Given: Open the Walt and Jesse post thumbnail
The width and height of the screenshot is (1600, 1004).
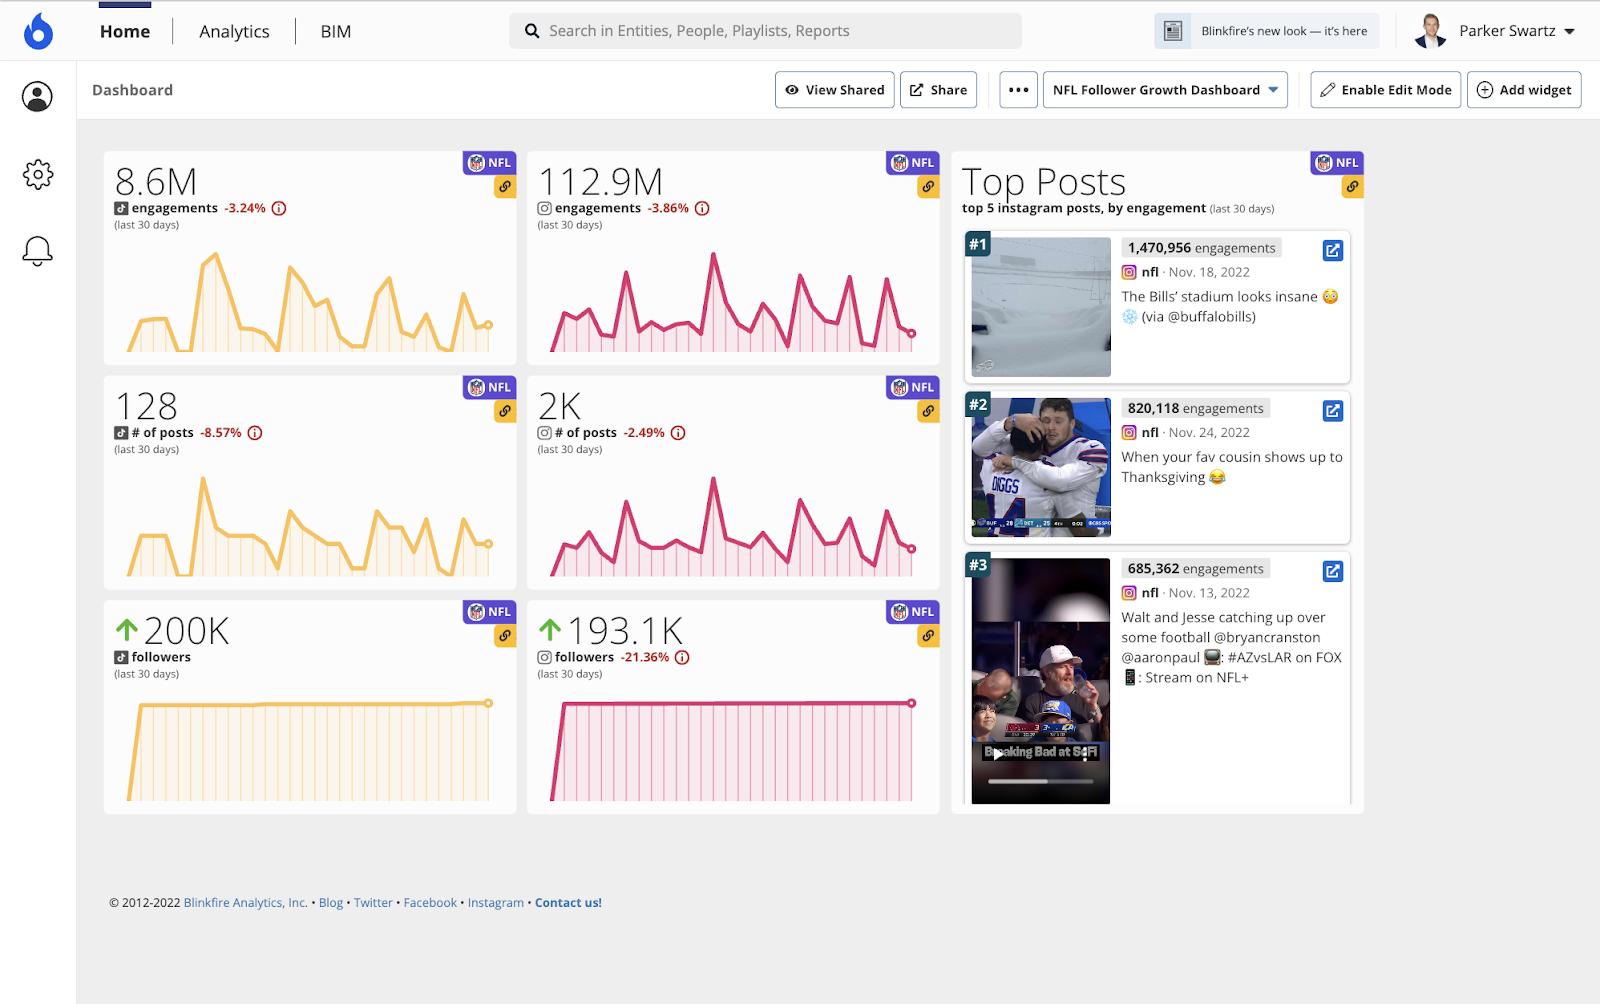Looking at the screenshot, I should pyautogui.click(x=1041, y=681).
